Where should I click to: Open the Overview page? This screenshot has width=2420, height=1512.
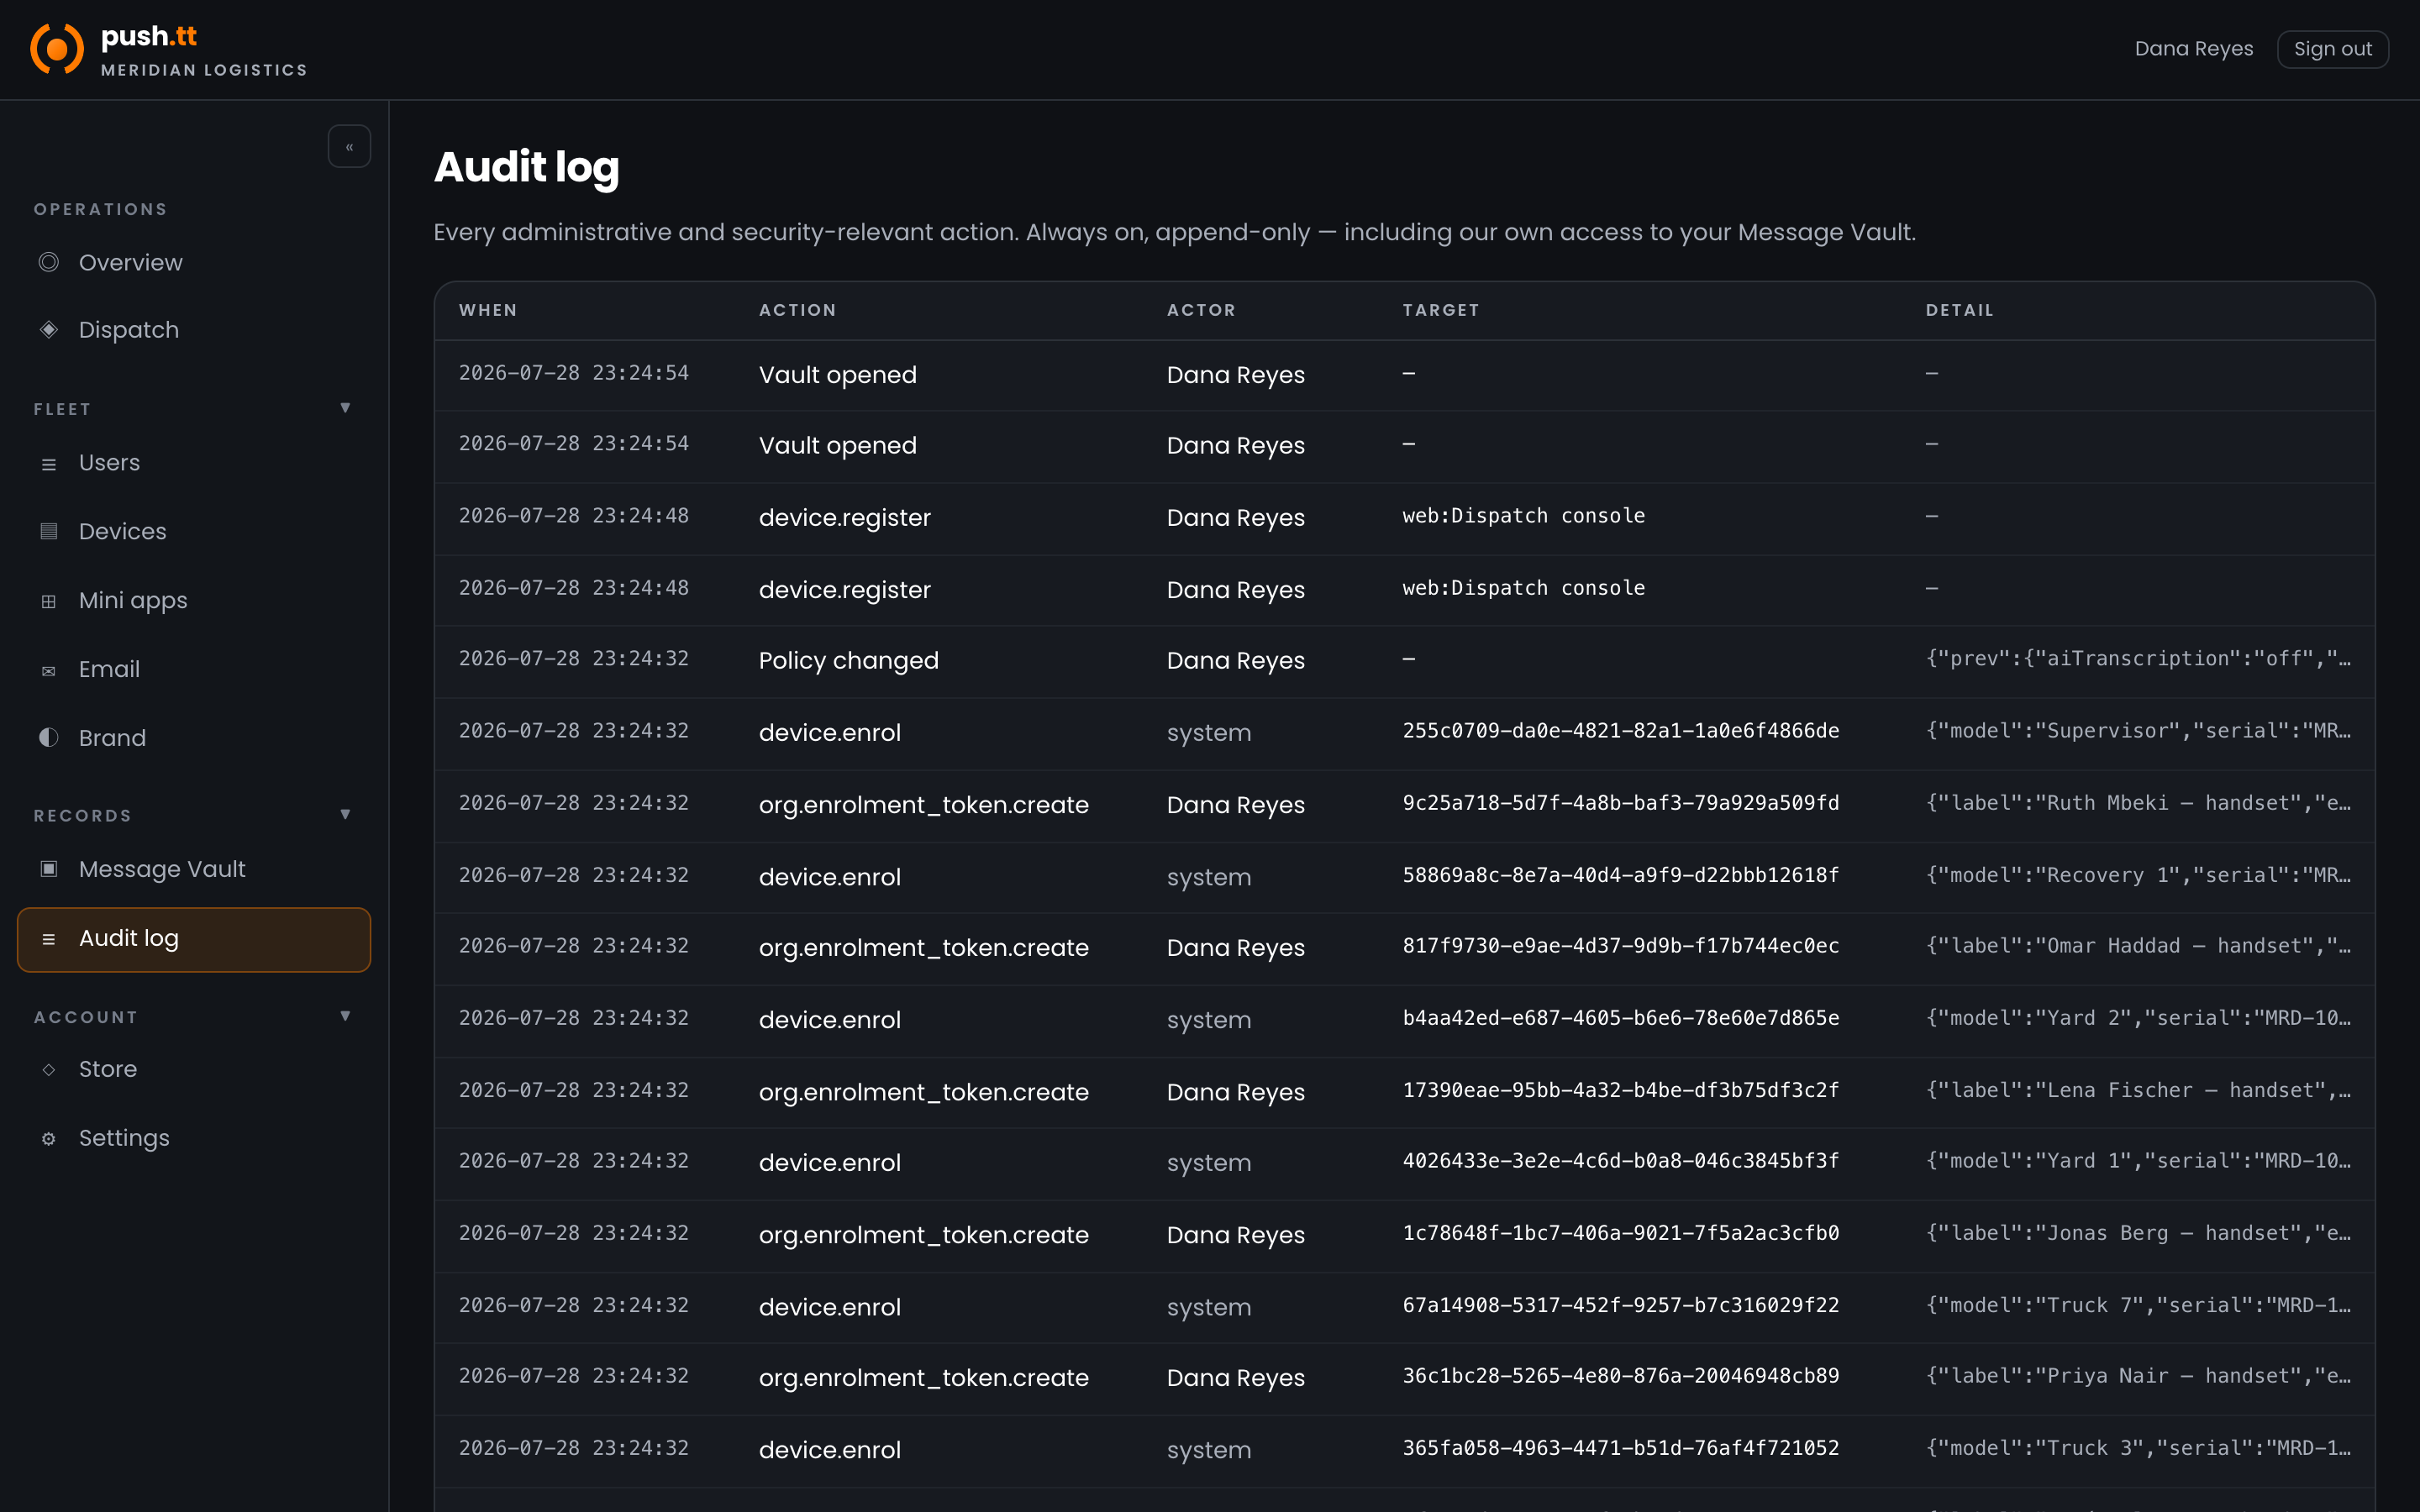[x=194, y=262]
